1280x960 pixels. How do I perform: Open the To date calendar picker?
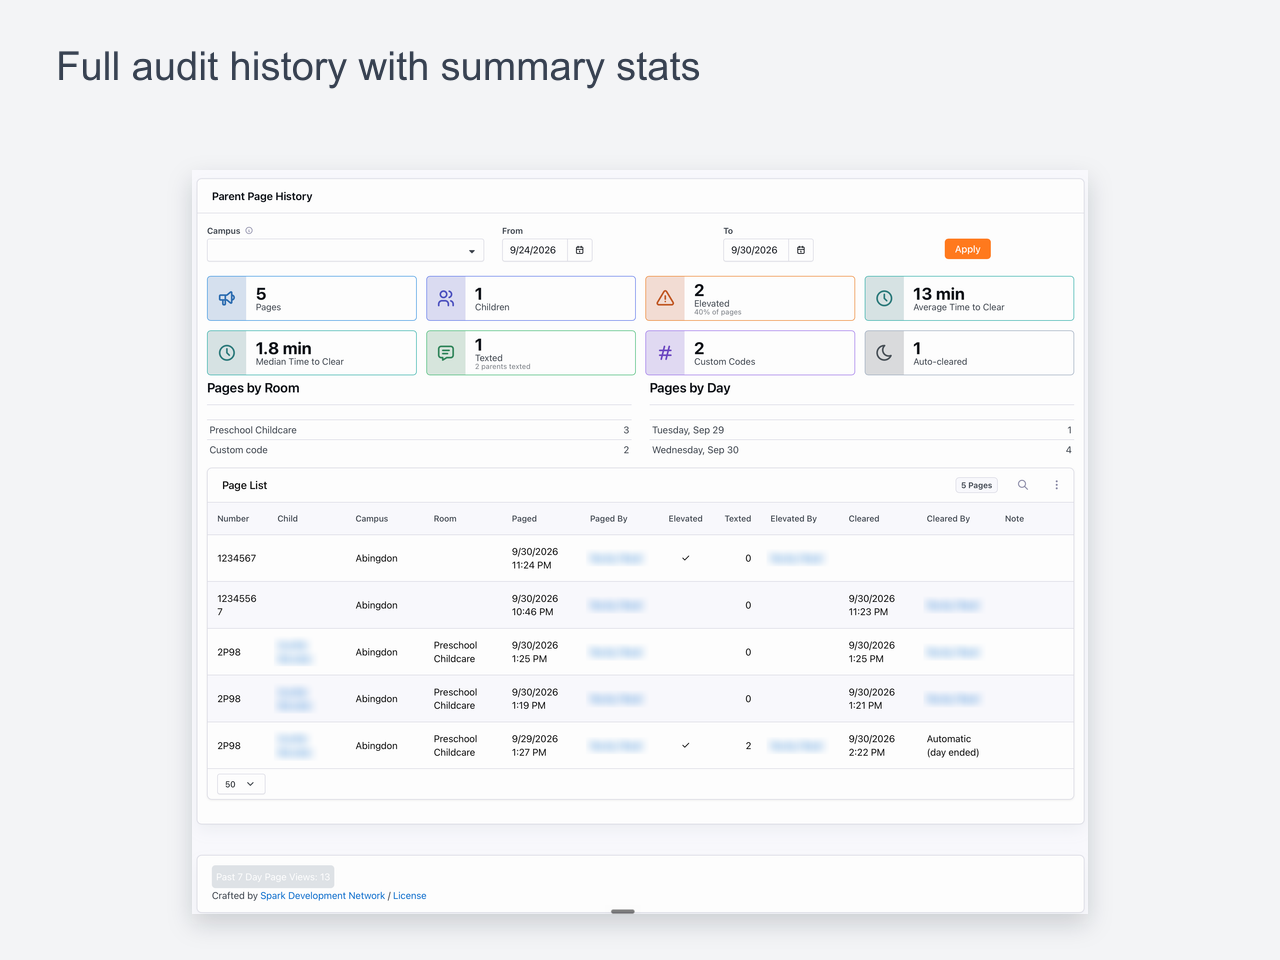click(801, 250)
